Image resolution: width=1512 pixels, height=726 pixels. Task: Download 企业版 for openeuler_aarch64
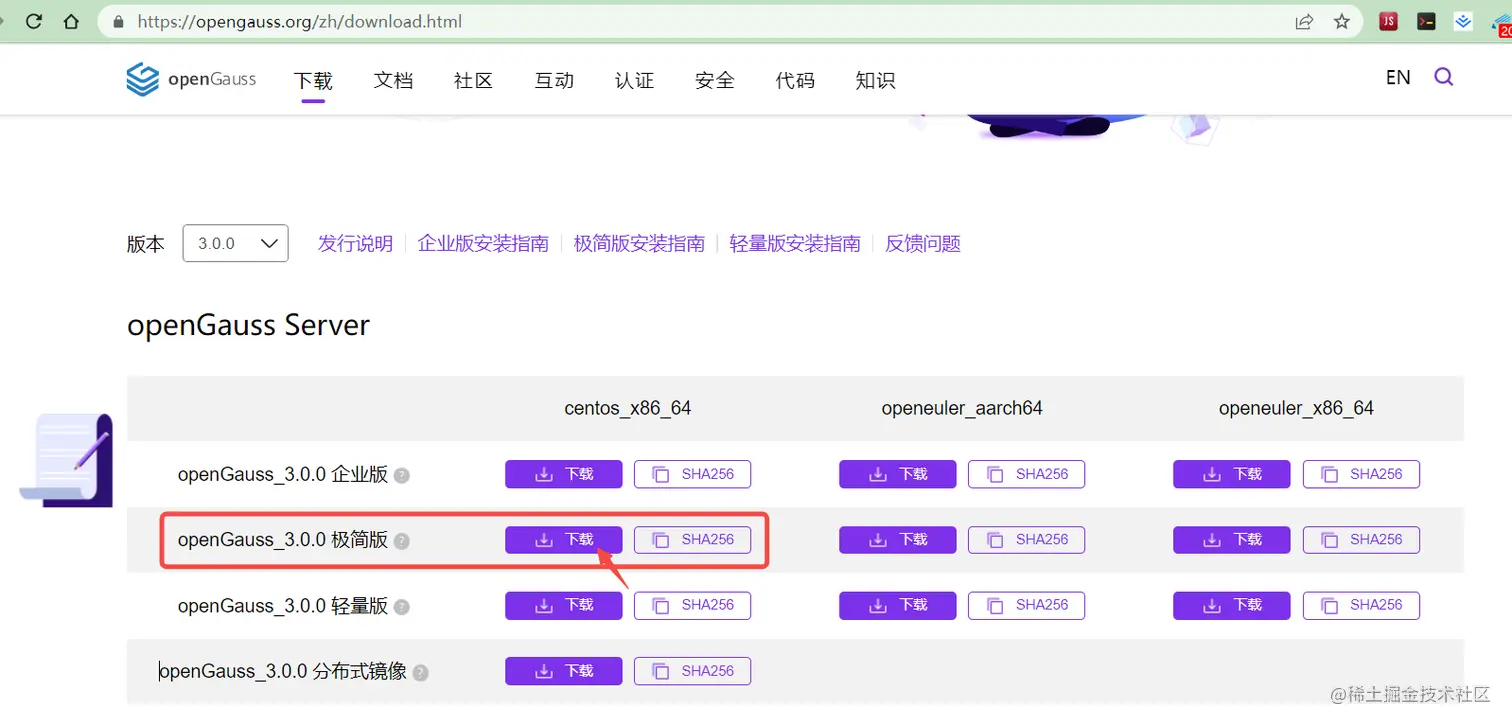coord(898,474)
